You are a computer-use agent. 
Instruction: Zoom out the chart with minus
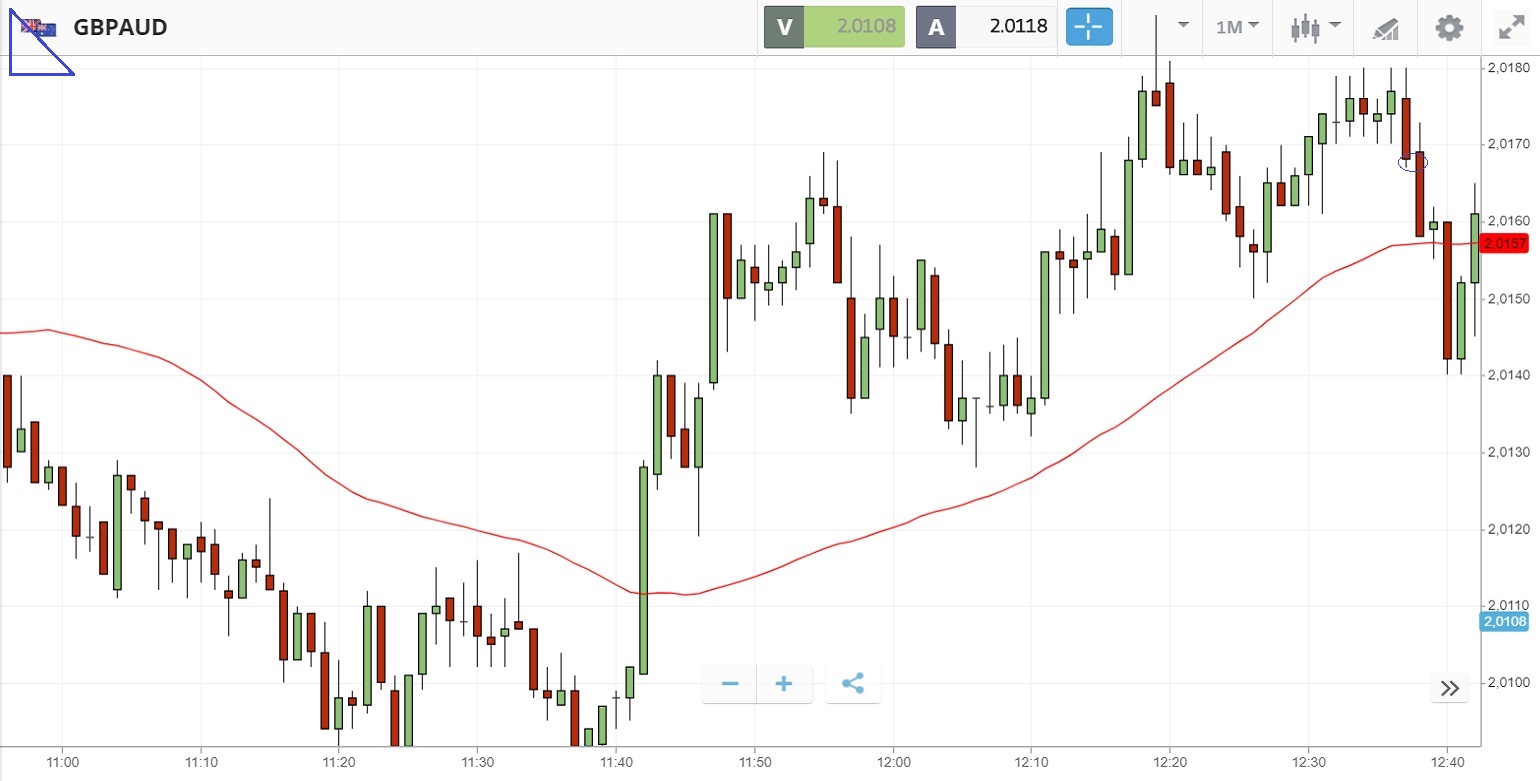point(730,684)
